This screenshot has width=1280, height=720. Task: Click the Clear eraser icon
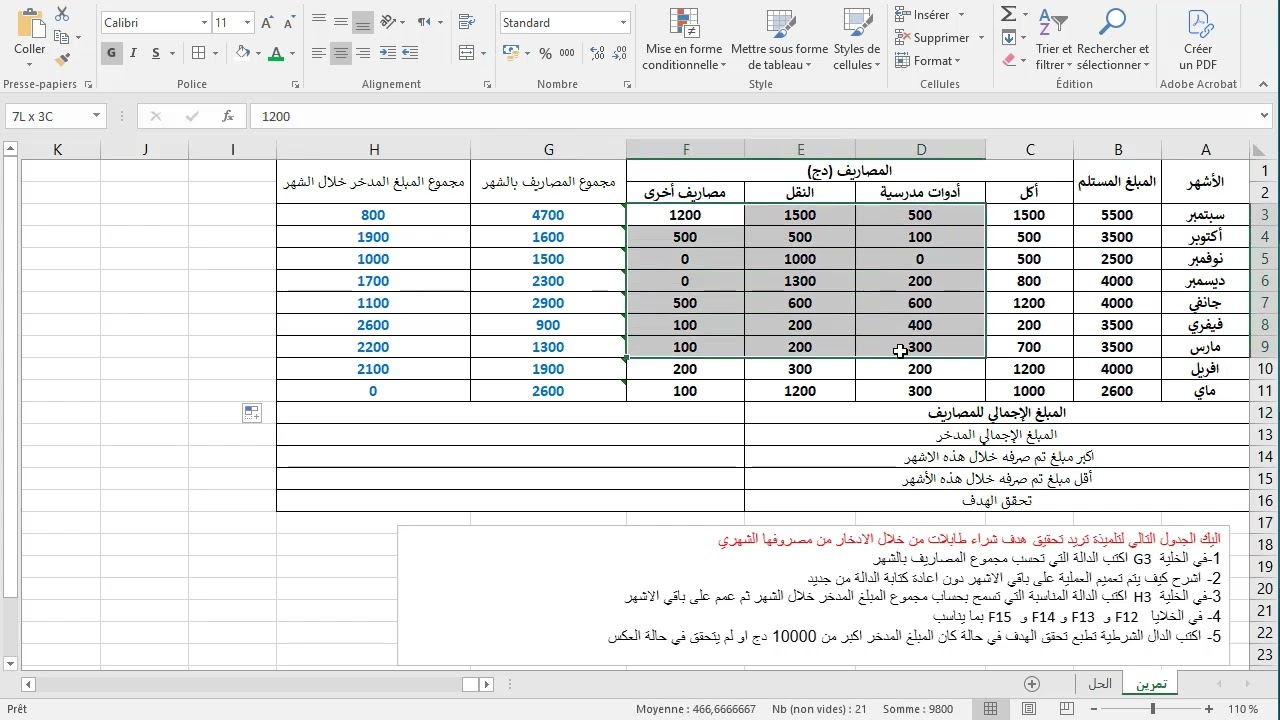click(1008, 60)
